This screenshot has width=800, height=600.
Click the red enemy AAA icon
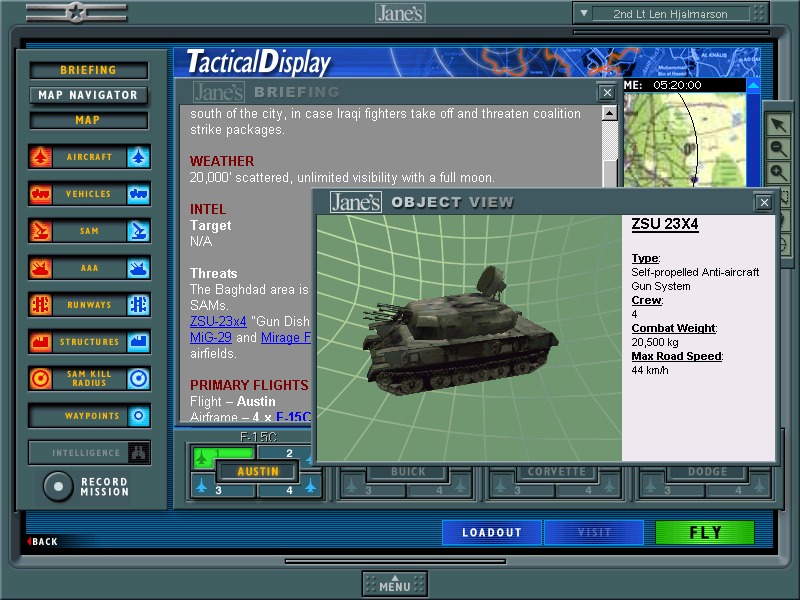pyautogui.click(x=40, y=268)
